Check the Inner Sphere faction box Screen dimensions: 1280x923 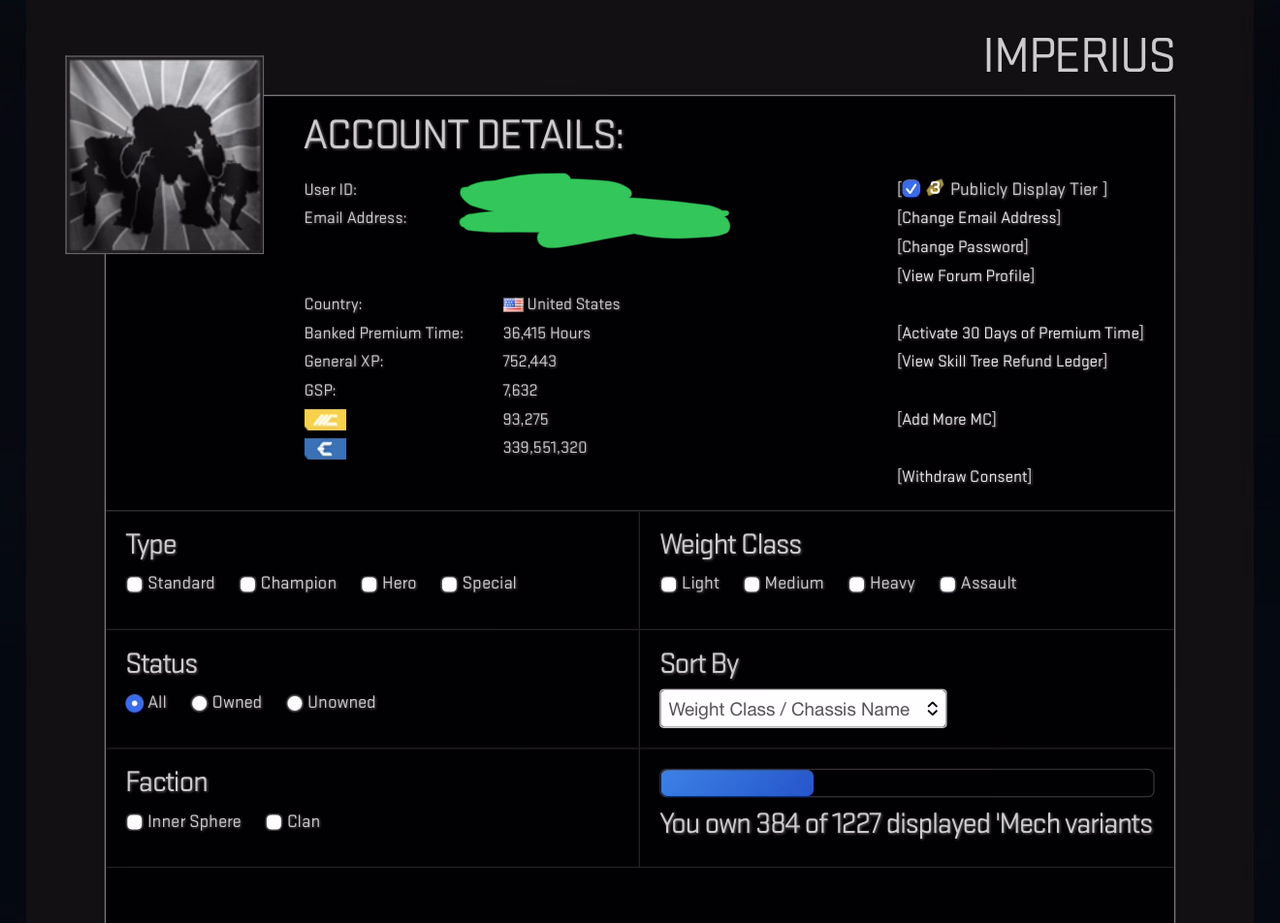[134, 822]
